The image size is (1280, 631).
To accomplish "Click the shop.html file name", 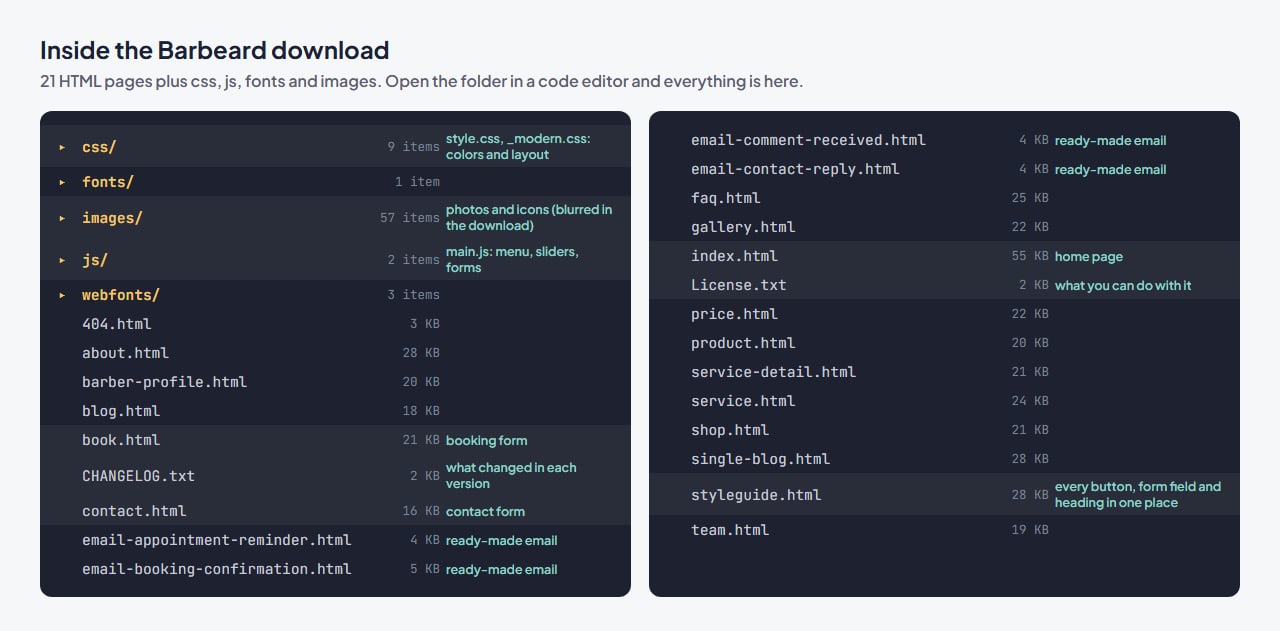I will coord(730,430).
